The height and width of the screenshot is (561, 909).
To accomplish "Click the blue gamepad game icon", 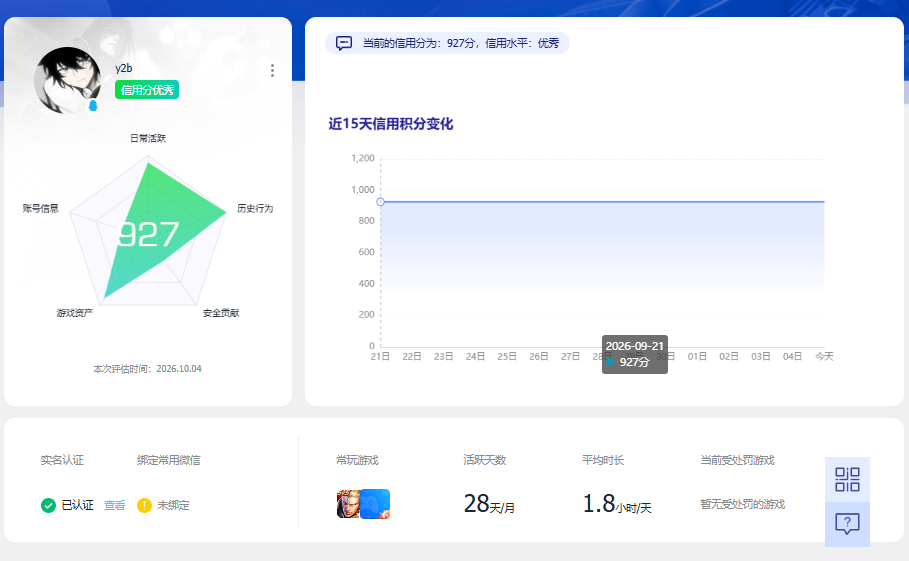I will pyautogui.click(x=375, y=504).
